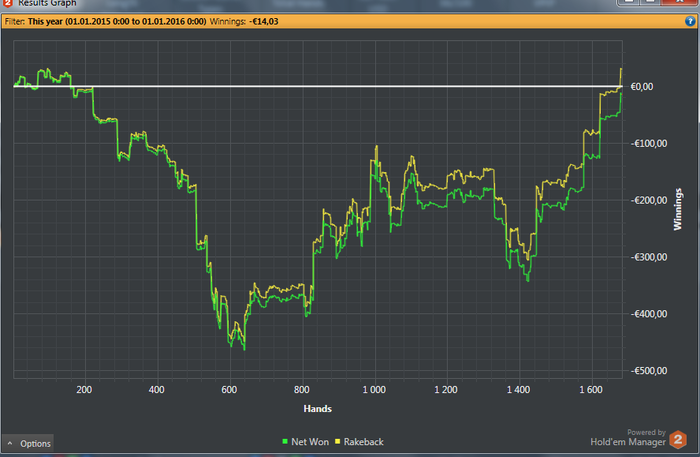Click the 1 000 hands axis label
The height and width of the screenshot is (457, 700).
374,390
